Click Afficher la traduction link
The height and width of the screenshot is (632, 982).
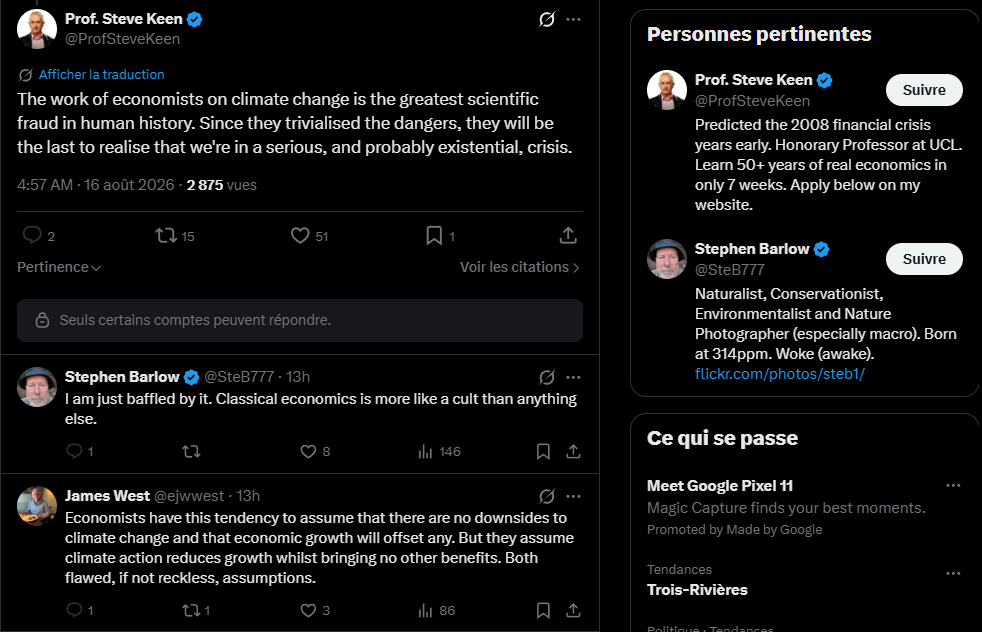101,75
